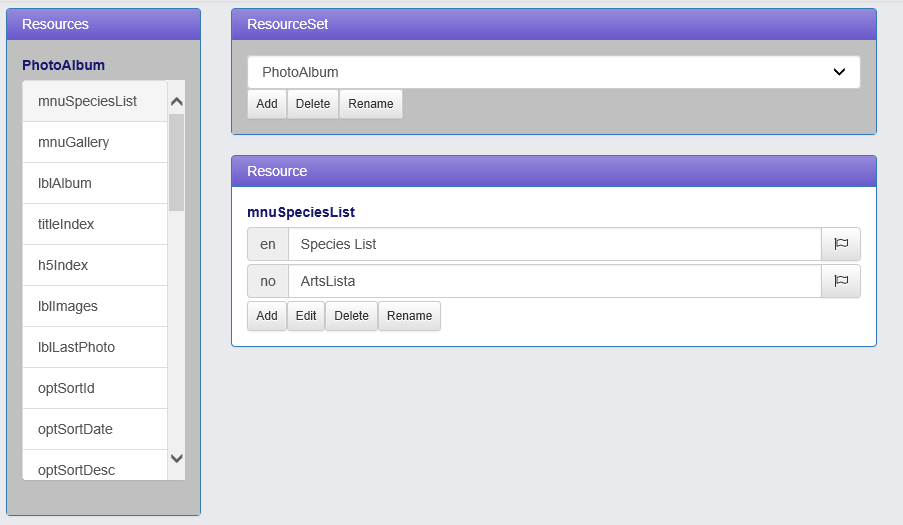
Task: Choose the titleIndex resource item
Action: (x=95, y=224)
